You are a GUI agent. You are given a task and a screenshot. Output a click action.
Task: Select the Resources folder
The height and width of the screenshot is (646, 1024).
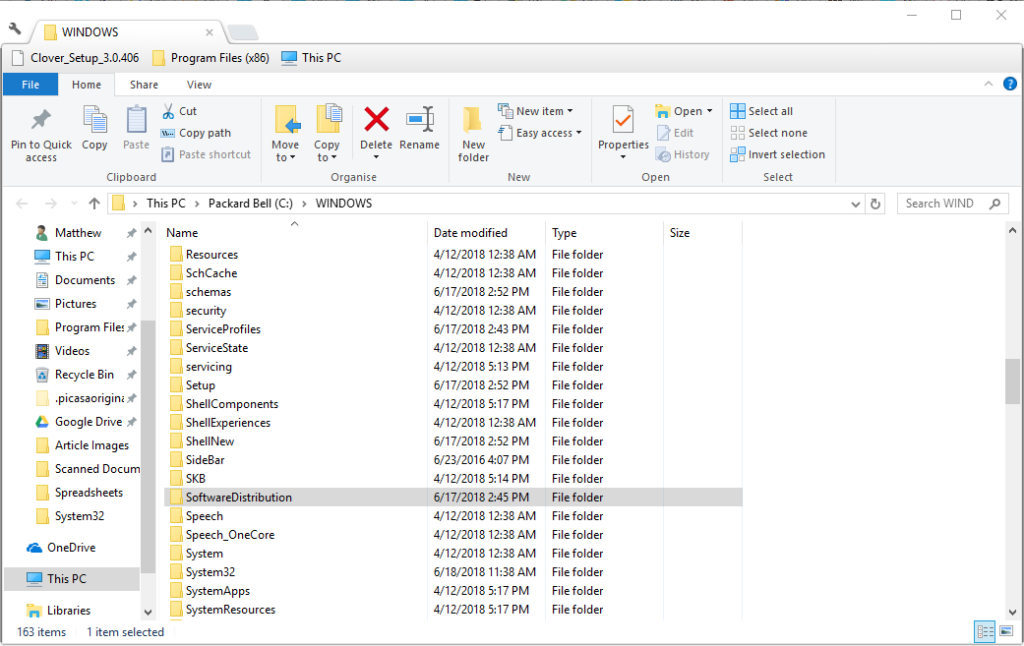[x=453, y=255]
